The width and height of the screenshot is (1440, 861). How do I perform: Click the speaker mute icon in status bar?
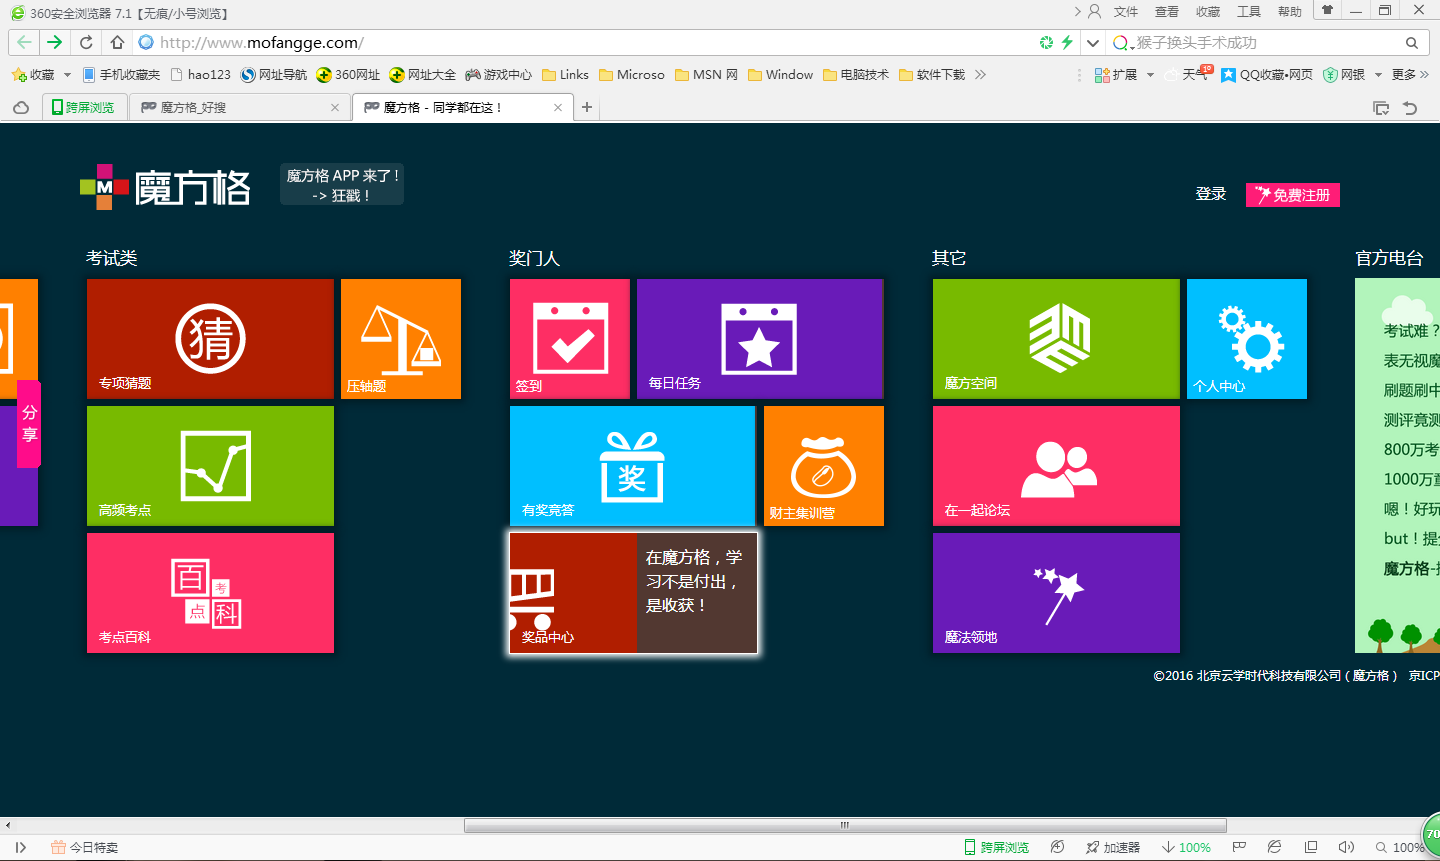[x=1346, y=847]
